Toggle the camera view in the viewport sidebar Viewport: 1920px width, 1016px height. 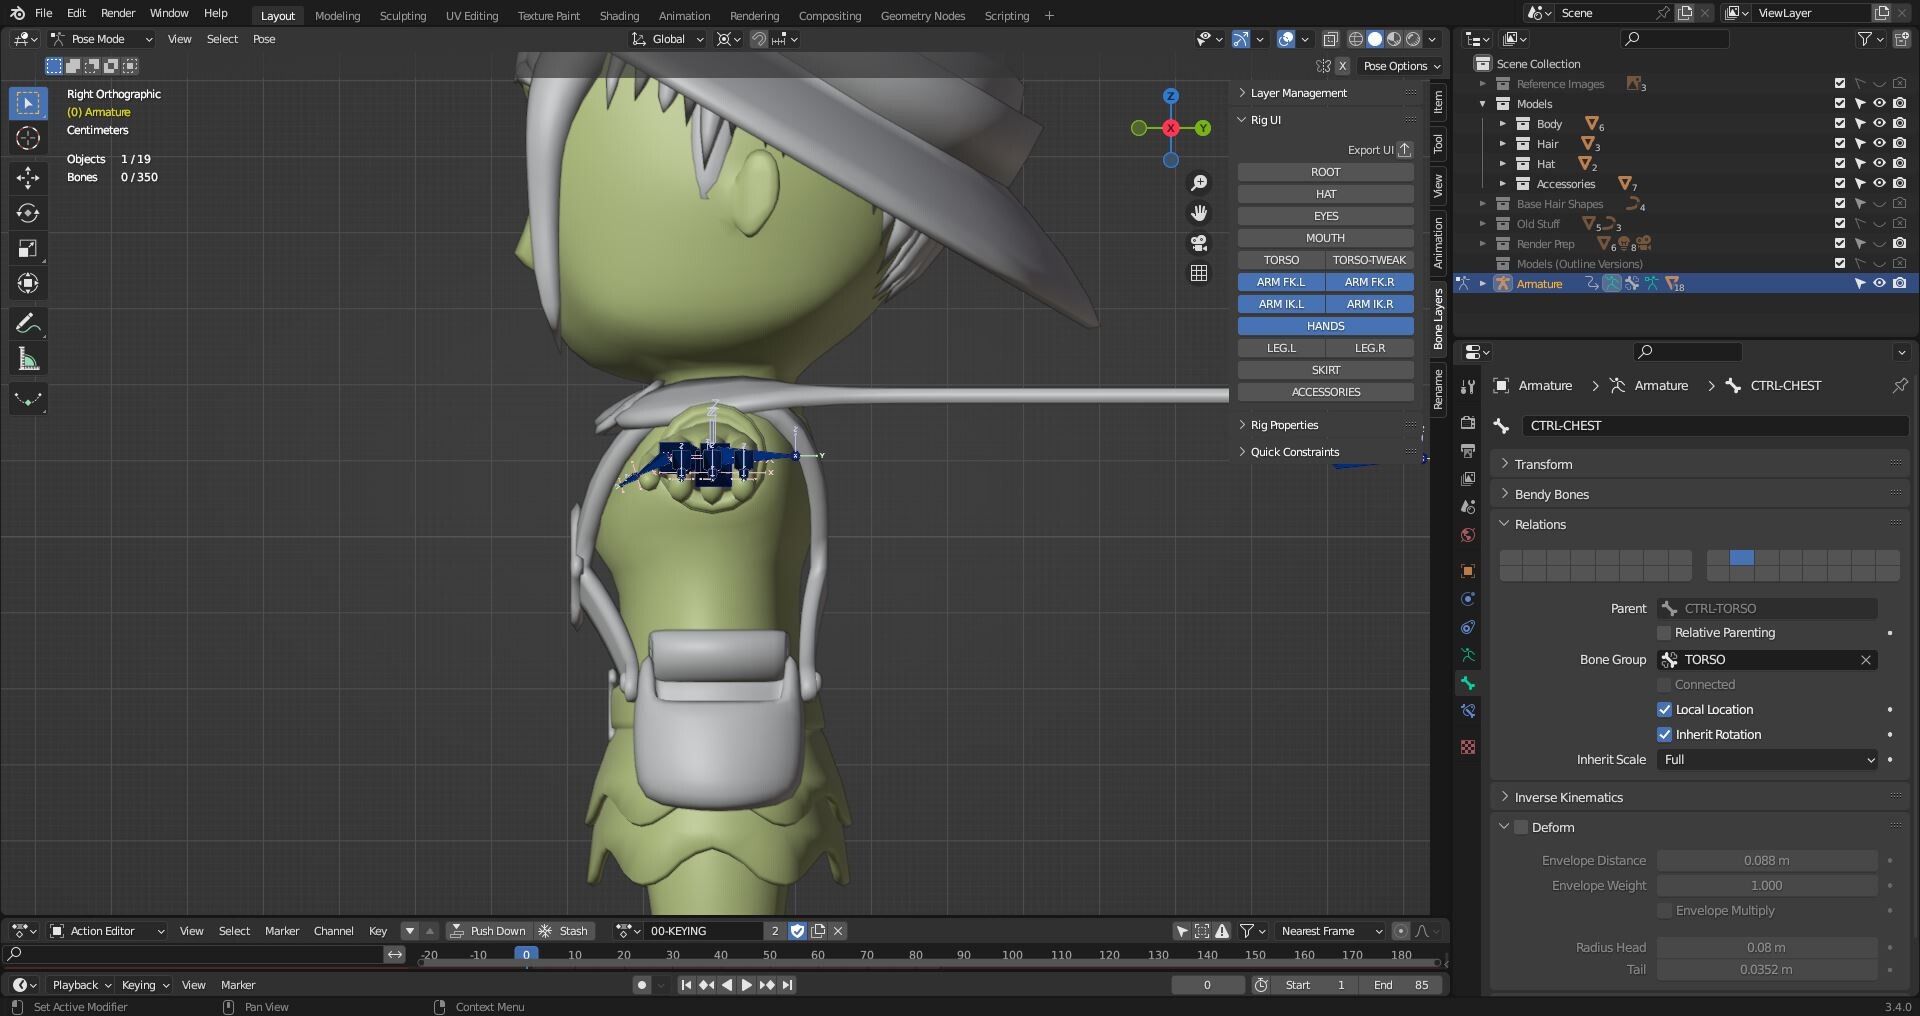[x=1199, y=243]
